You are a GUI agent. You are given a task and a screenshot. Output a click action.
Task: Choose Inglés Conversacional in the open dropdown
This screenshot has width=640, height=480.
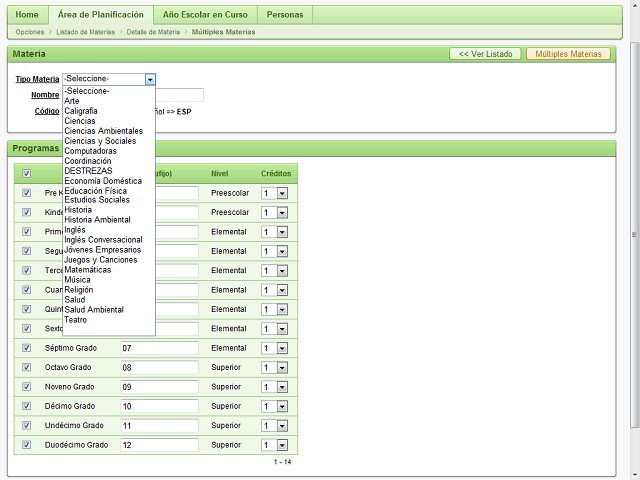[x=103, y=240]
